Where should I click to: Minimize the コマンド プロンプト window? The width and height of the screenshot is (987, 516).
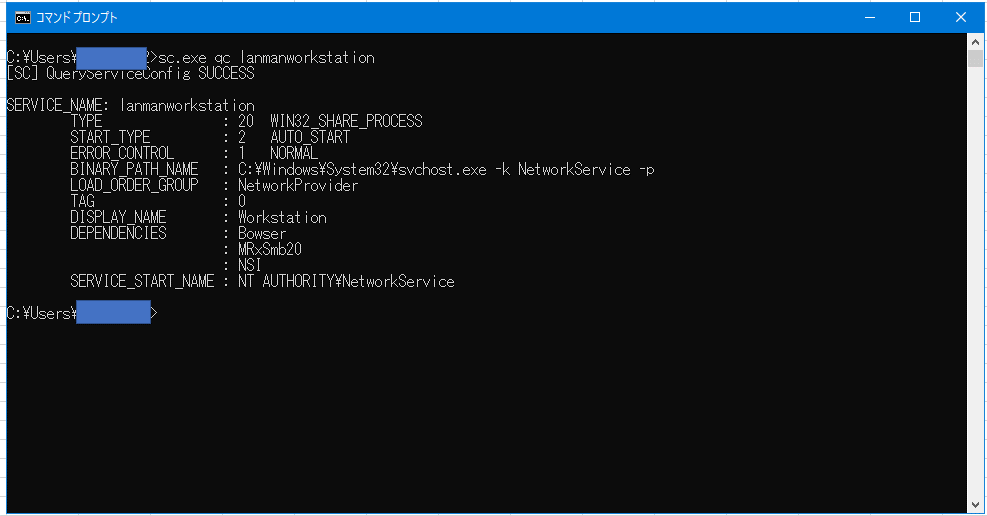click(x=870, y=18)
